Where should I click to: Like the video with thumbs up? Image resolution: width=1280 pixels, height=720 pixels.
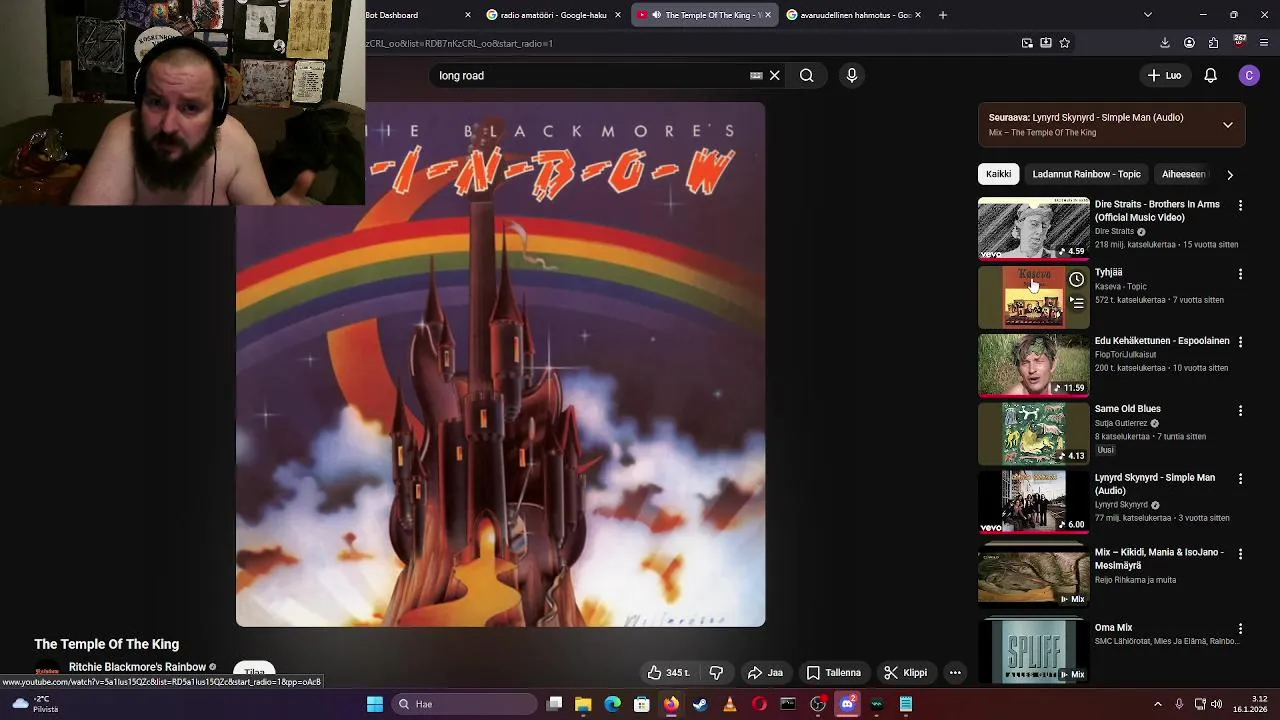click(x=669, y=673)
